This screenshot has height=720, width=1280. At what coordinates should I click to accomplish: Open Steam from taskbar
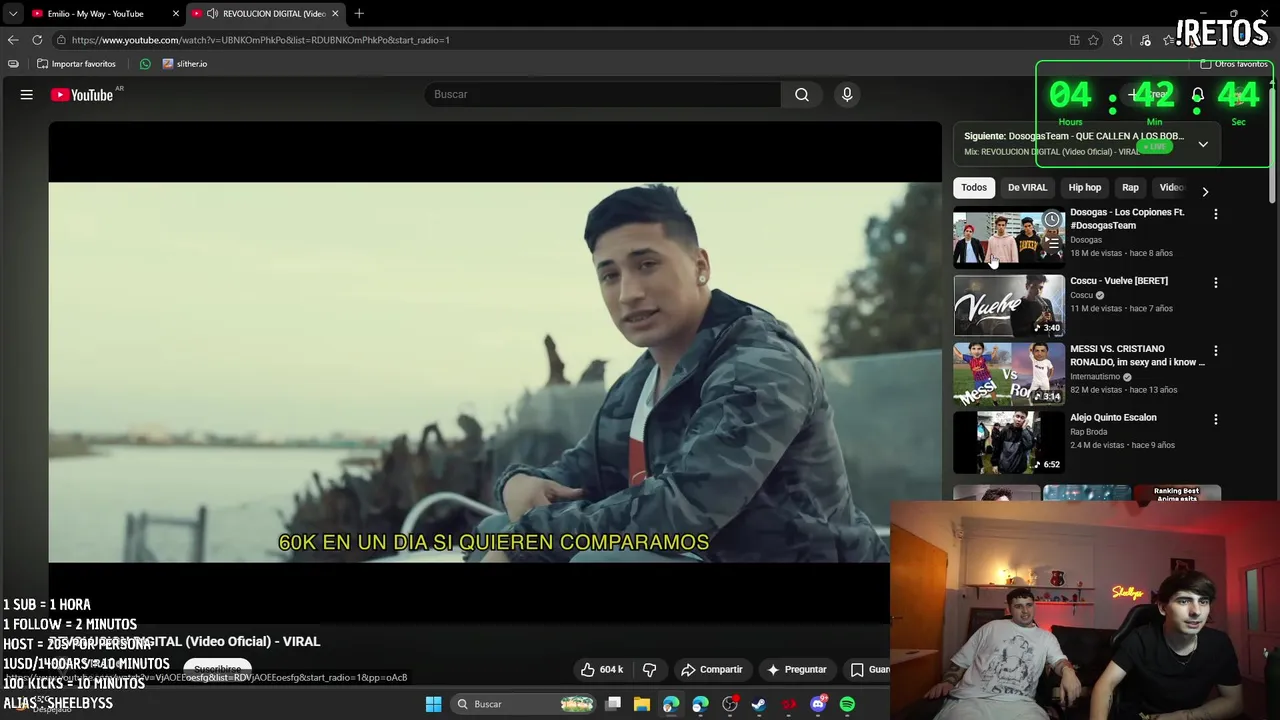click(759, 704)
